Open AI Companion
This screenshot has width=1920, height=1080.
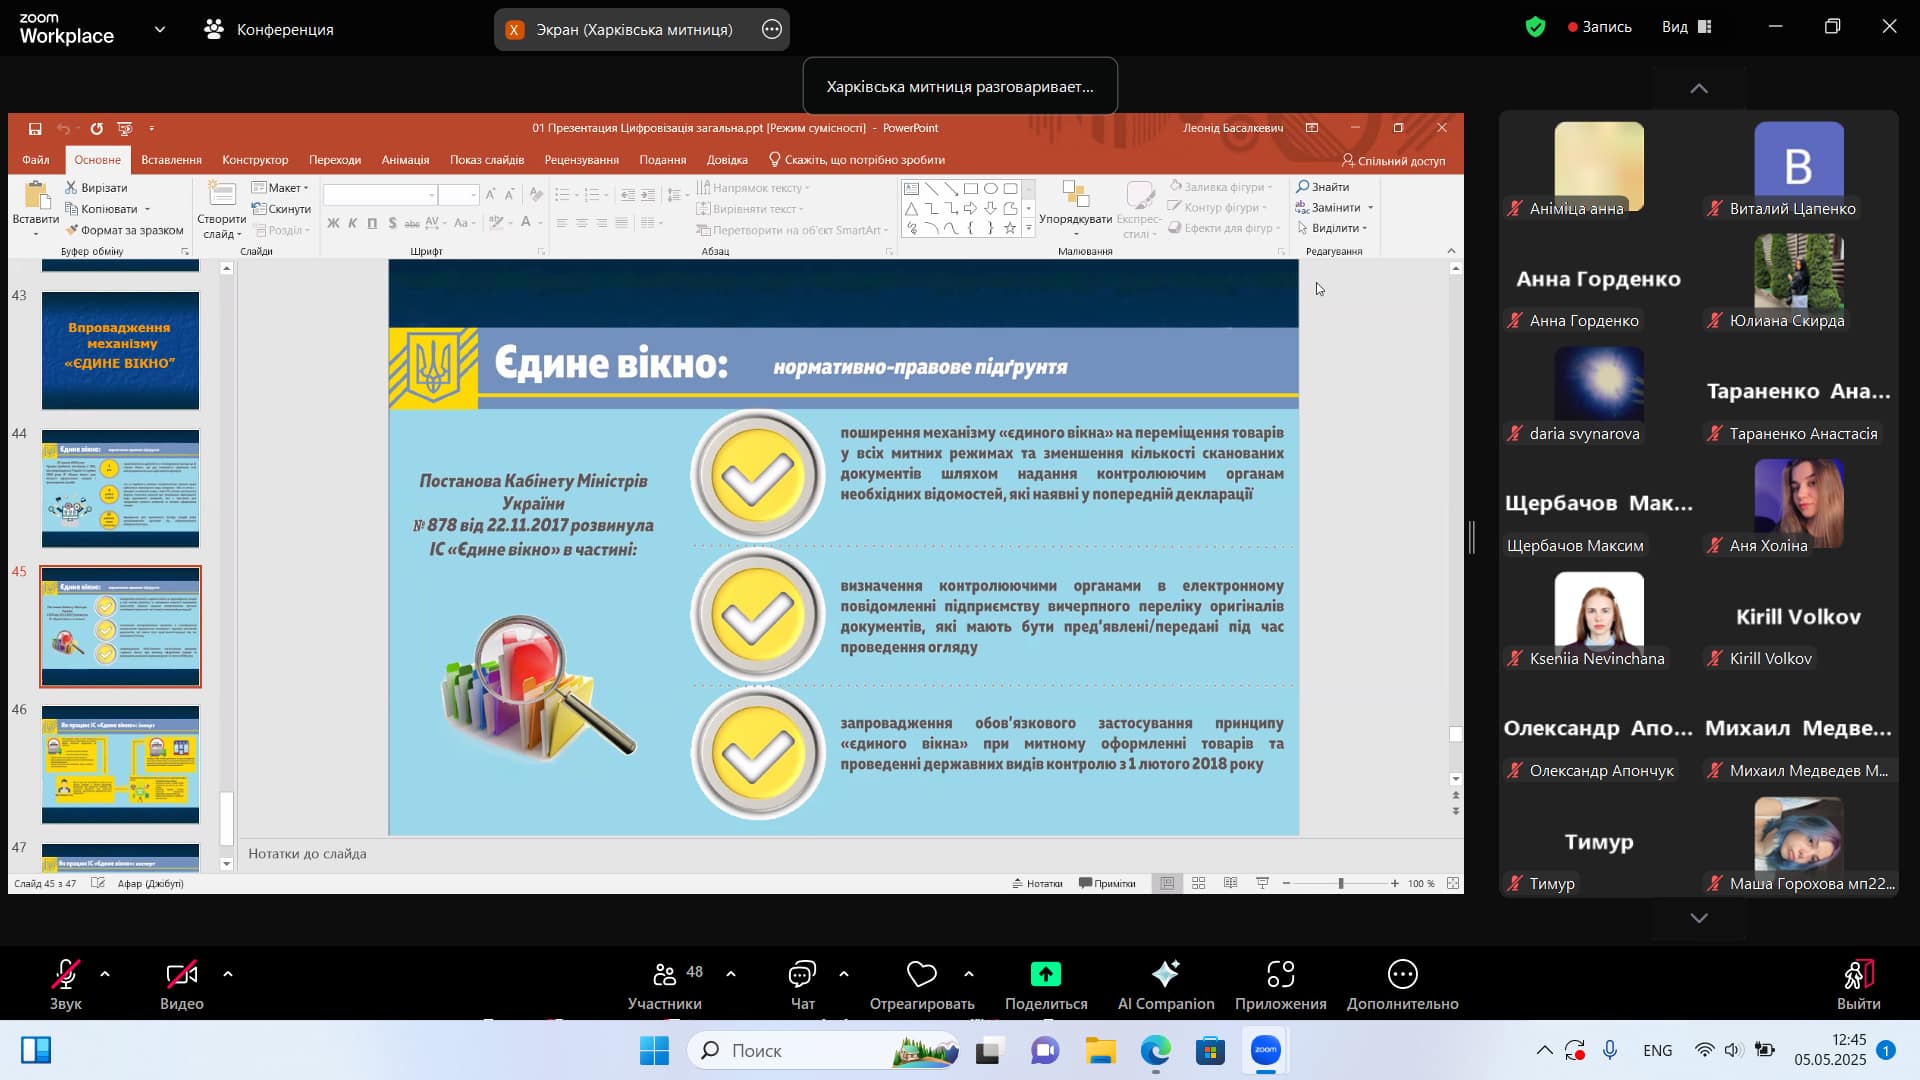pos(1166,985)
